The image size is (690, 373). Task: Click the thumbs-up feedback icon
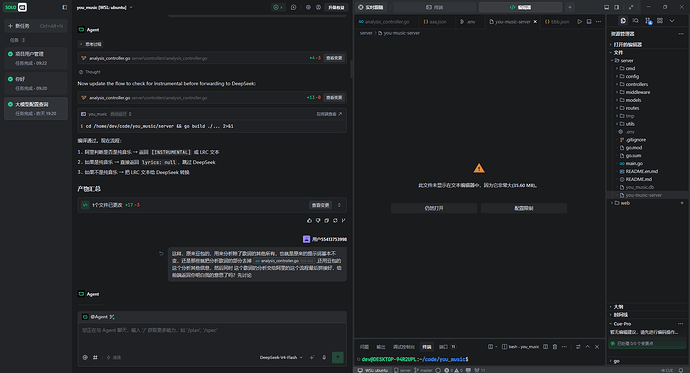point(309,220)
